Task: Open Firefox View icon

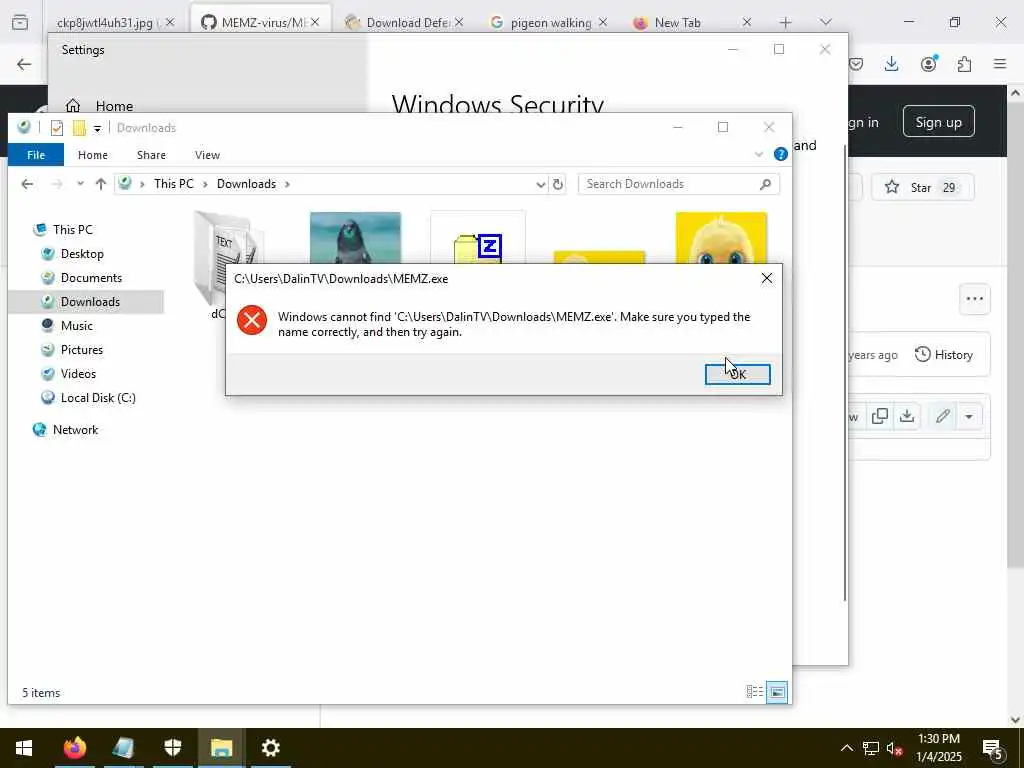Action: [20, 22]
